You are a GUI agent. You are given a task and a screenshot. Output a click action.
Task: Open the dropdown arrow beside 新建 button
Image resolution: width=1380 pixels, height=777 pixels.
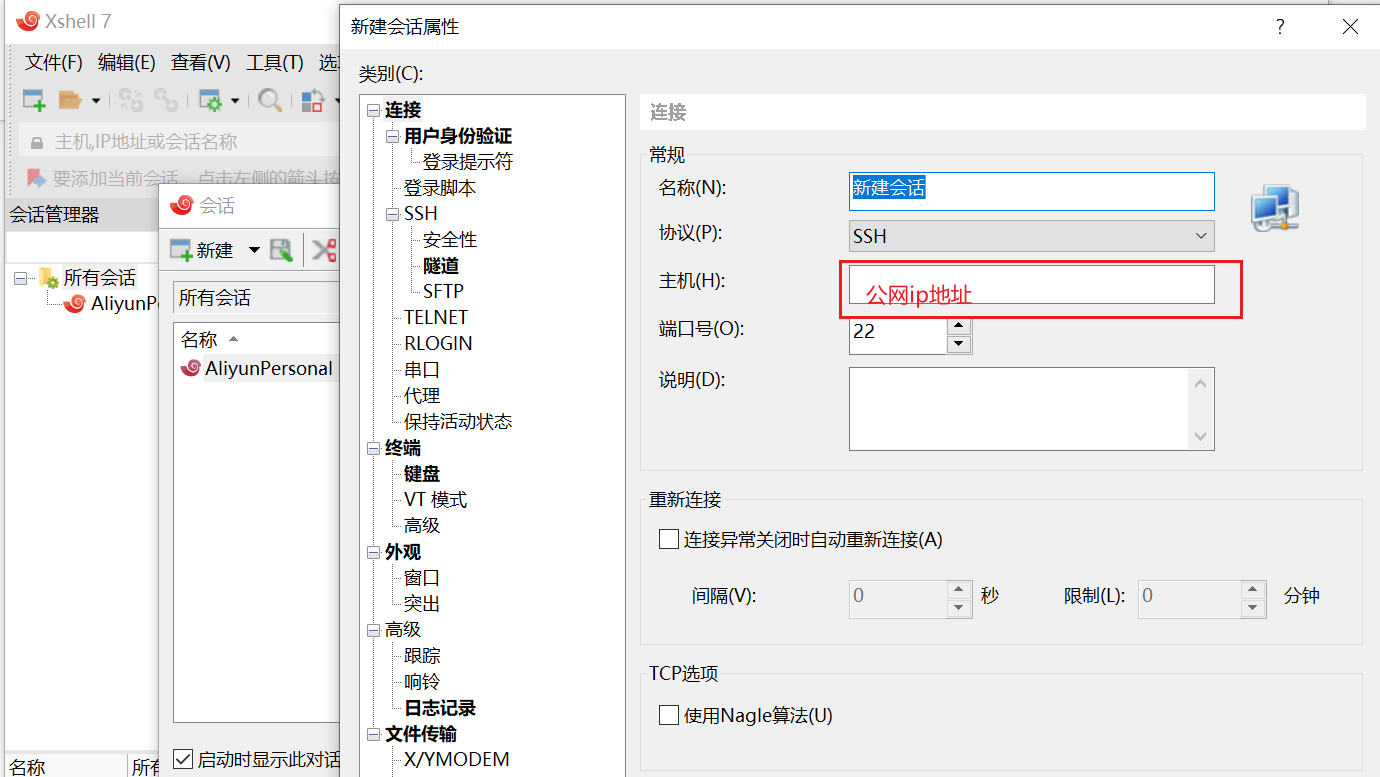254,250
